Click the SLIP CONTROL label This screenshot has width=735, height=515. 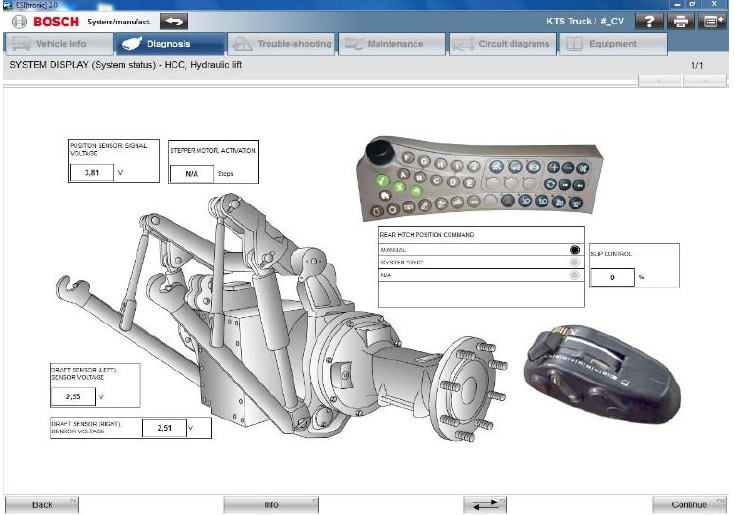[x=611, y=254]
